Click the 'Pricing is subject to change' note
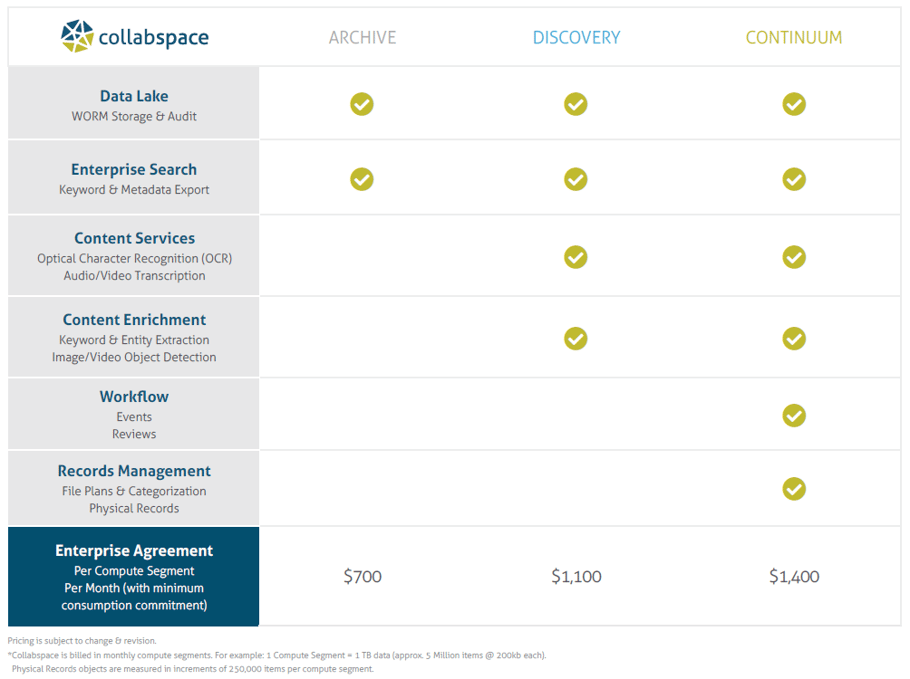Screen dimensions: 910x679 pyautogui.click(x=82, y=641)
